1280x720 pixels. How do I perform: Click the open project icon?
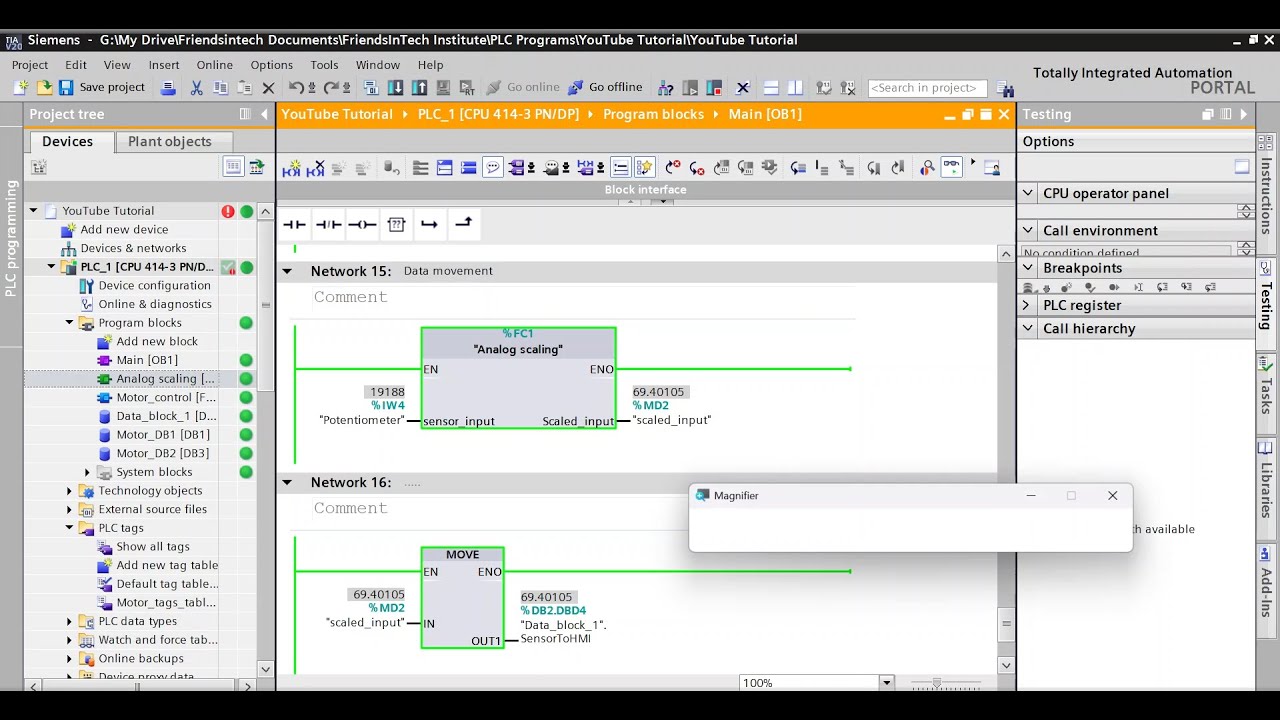[43, 88]
